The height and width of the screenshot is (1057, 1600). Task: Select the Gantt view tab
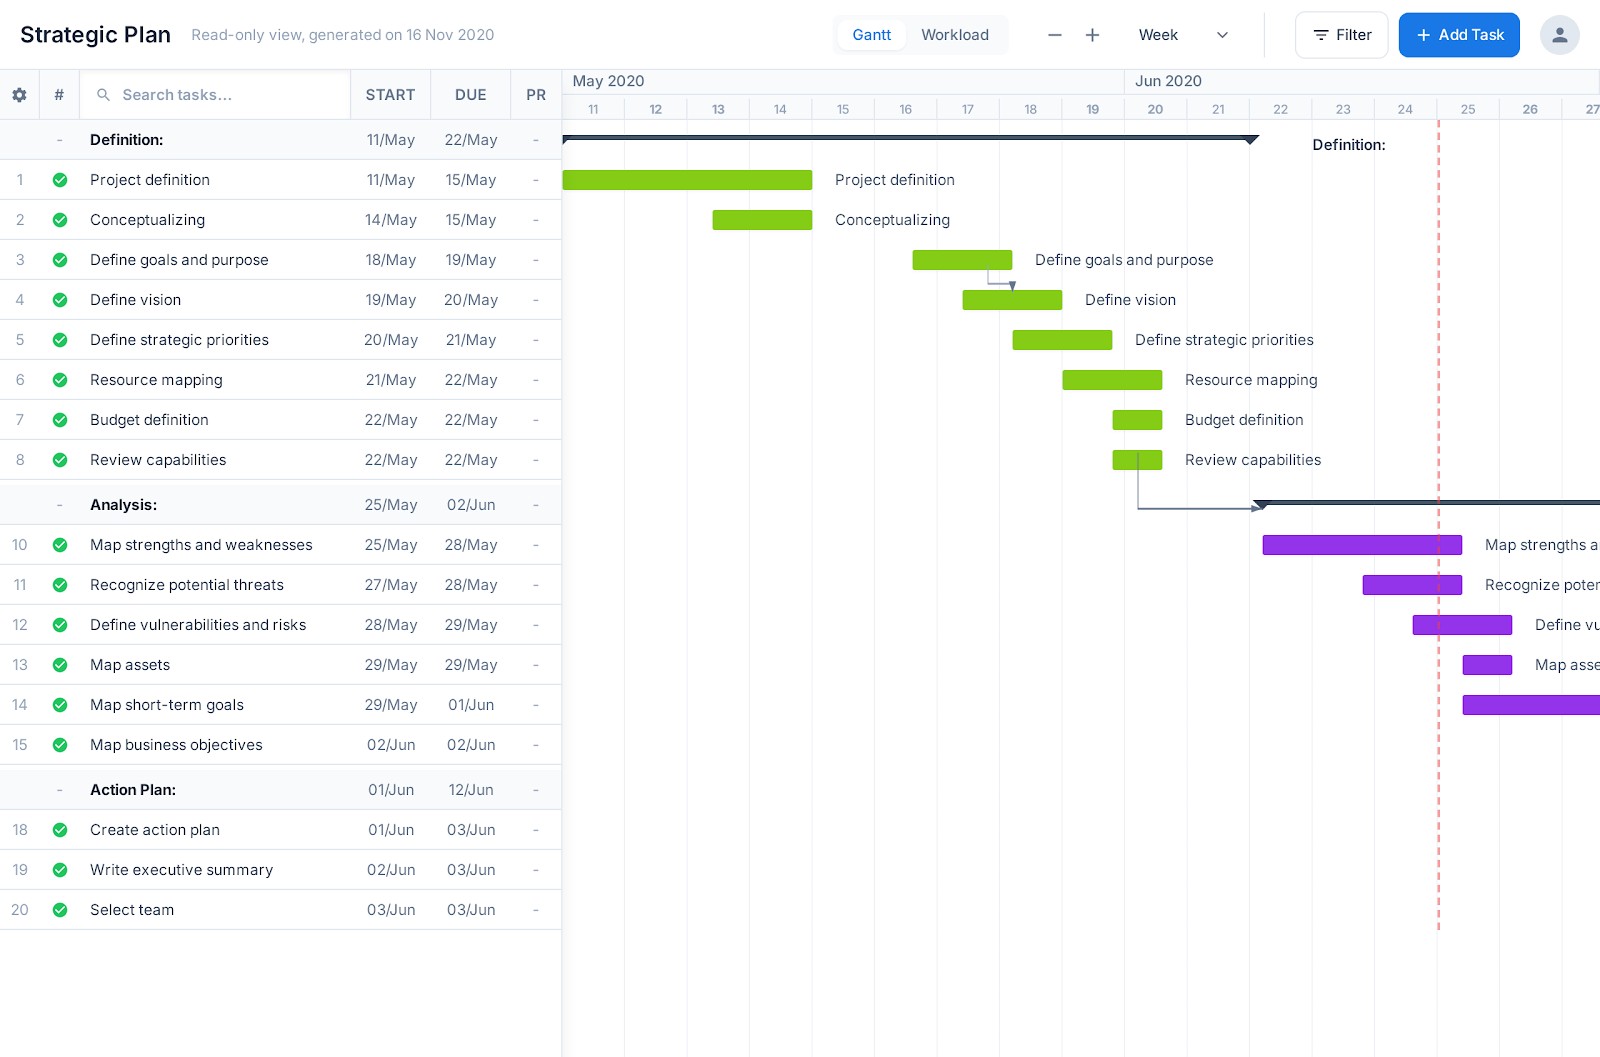(x=871, y=34)
